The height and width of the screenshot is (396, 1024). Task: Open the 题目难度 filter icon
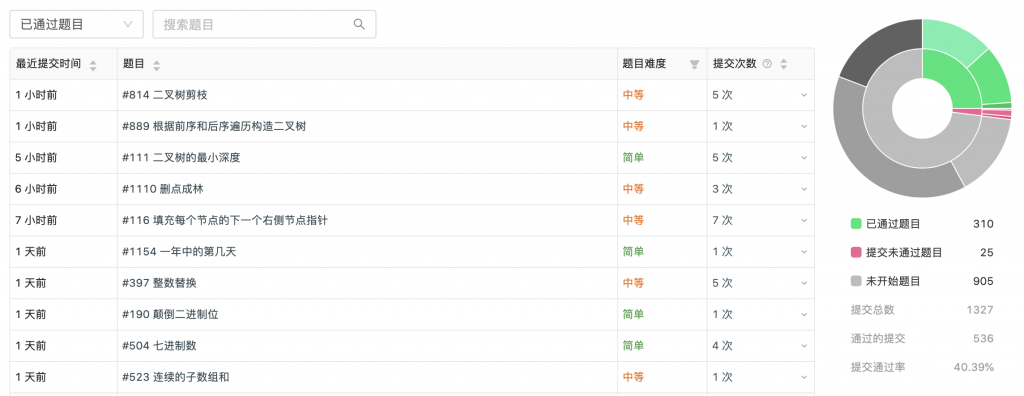694,64
